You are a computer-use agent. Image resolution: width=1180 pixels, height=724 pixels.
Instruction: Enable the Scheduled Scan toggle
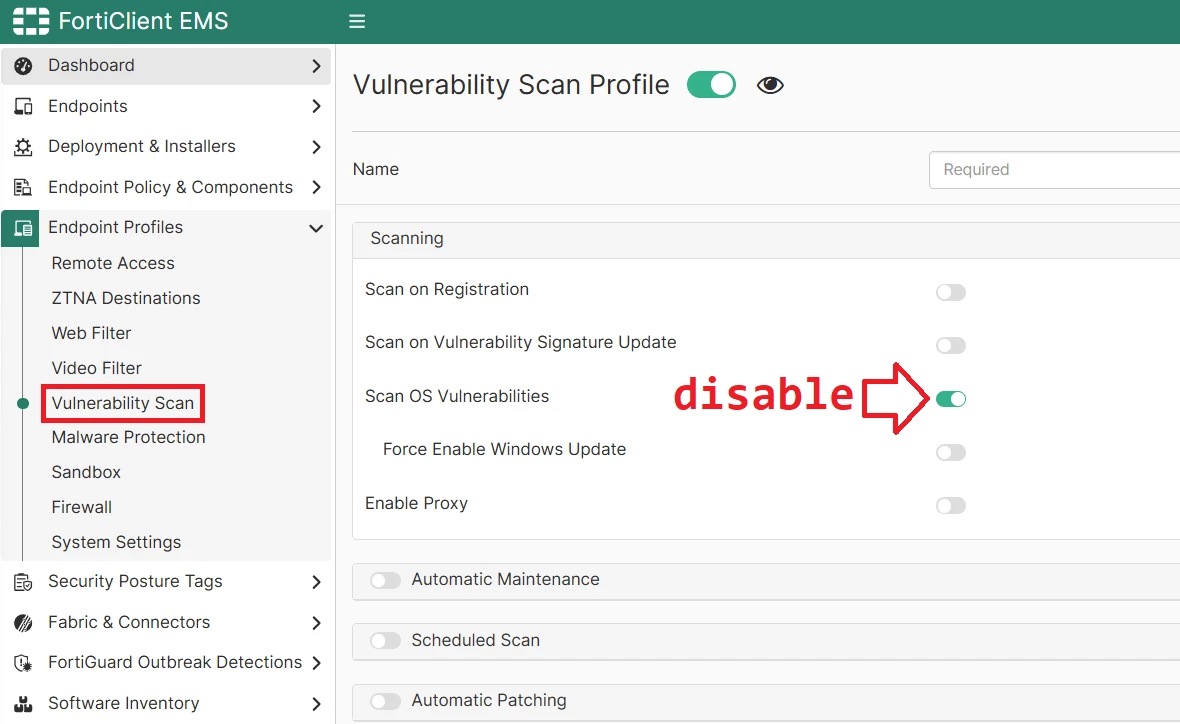coord(385,640)
